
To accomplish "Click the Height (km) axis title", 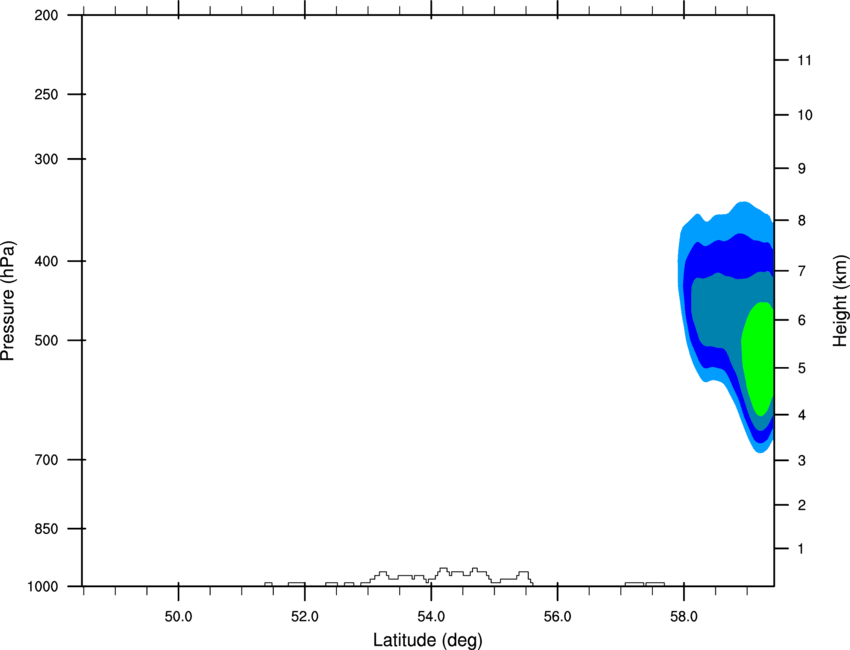I will click(x=840, y=300).
